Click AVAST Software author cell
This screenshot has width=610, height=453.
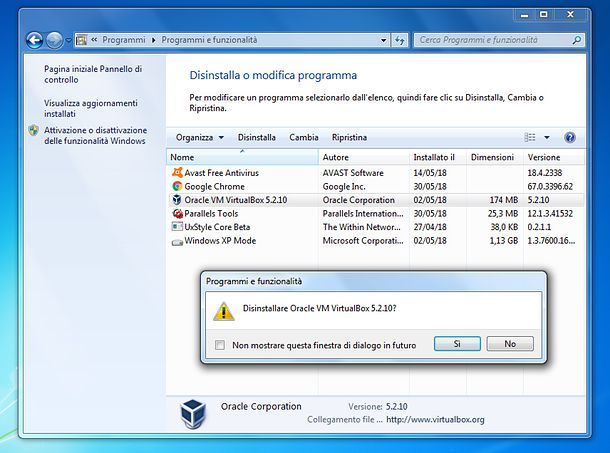pos(353,173)
